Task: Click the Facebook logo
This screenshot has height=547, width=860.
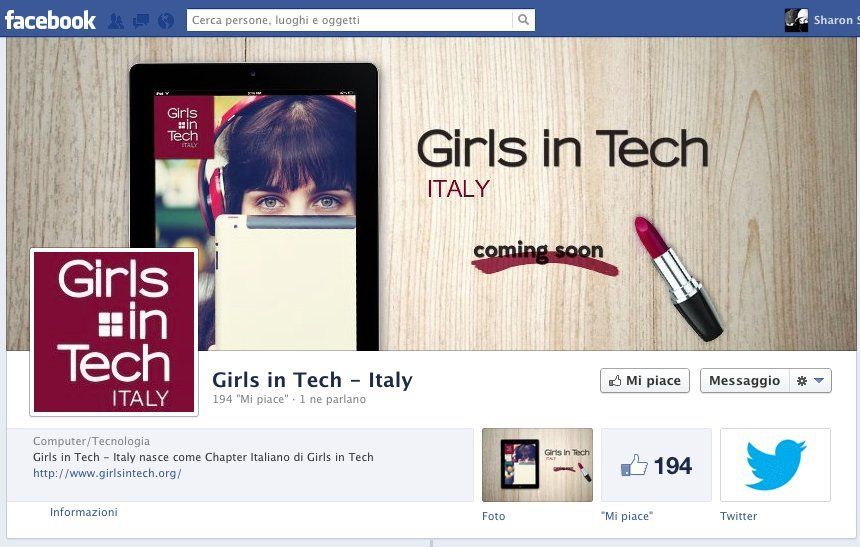Action: coord(50,20)
